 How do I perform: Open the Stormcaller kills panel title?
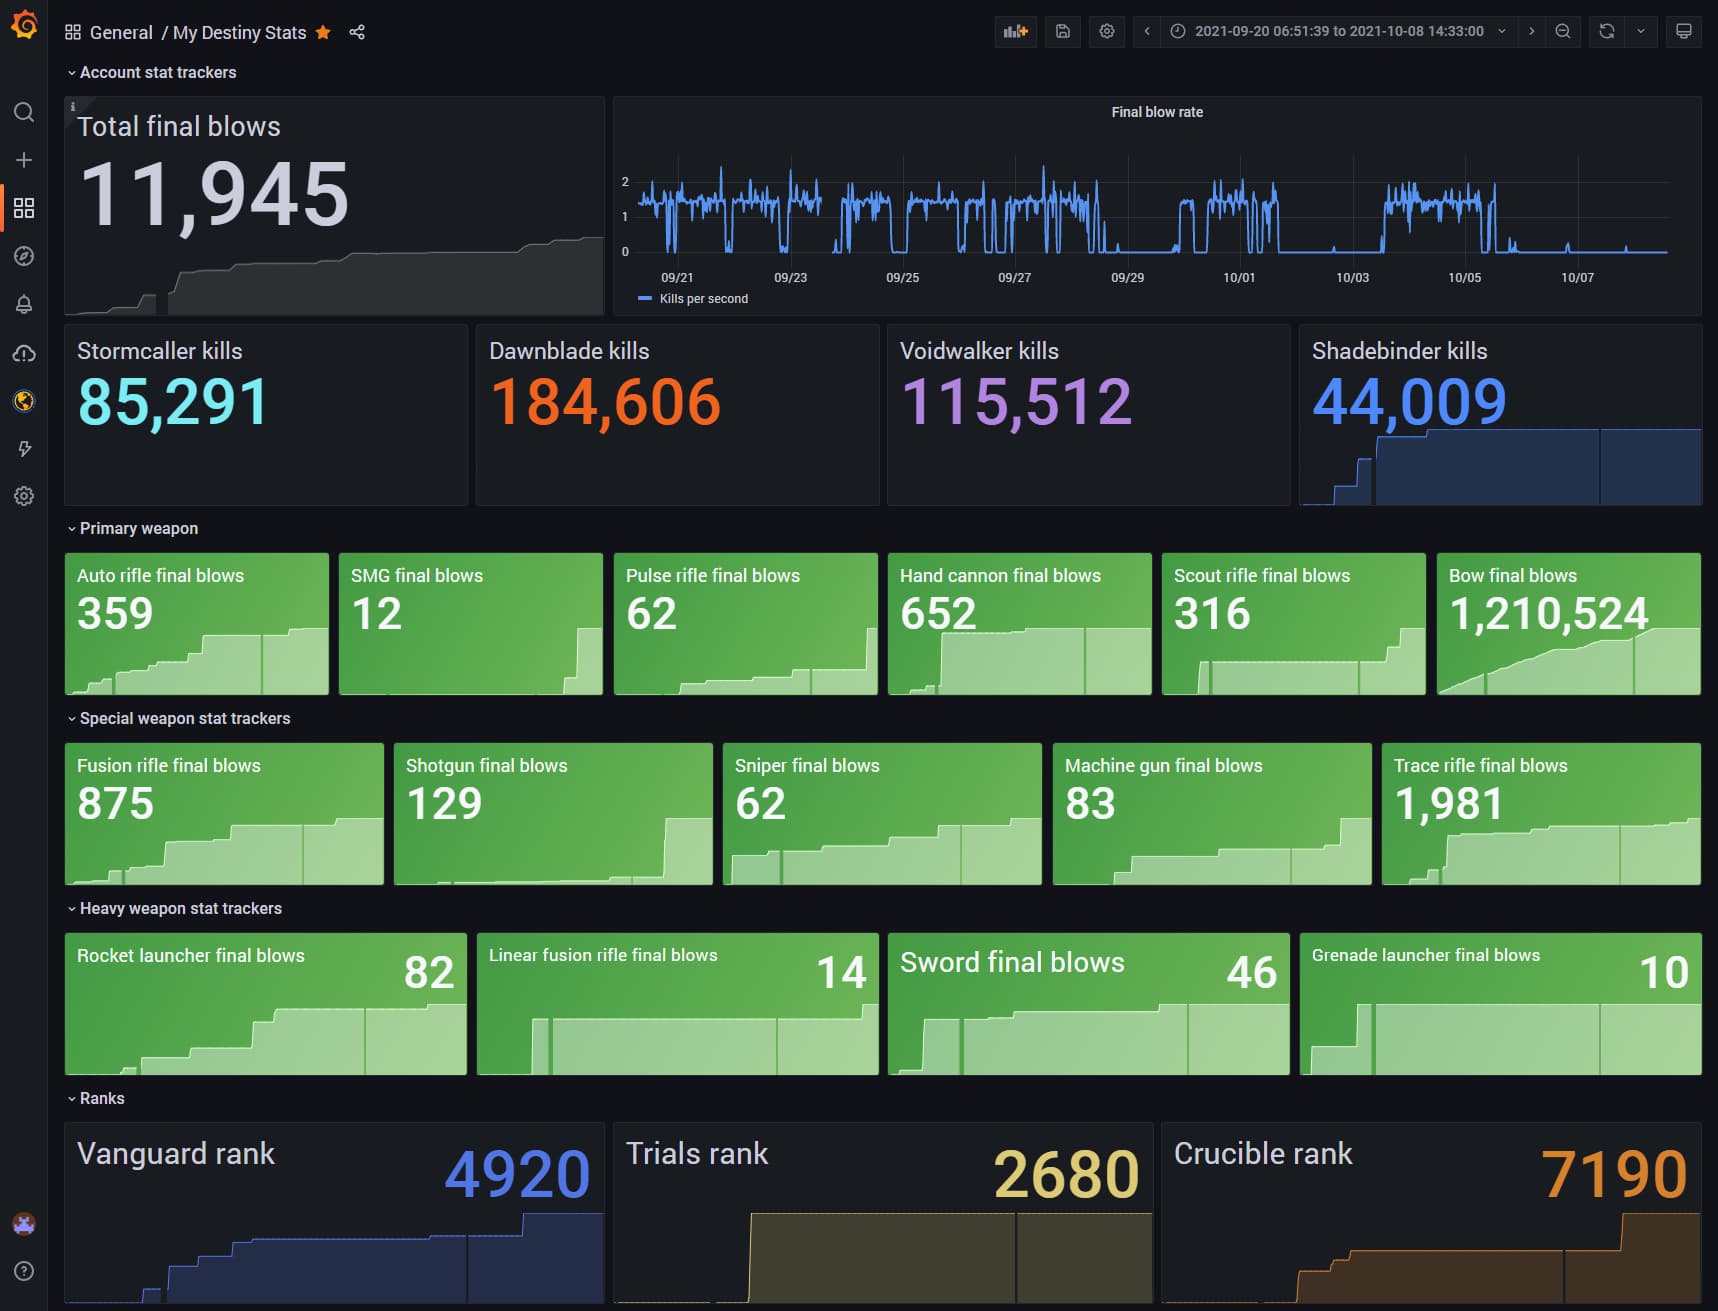[x=160, y=351]
